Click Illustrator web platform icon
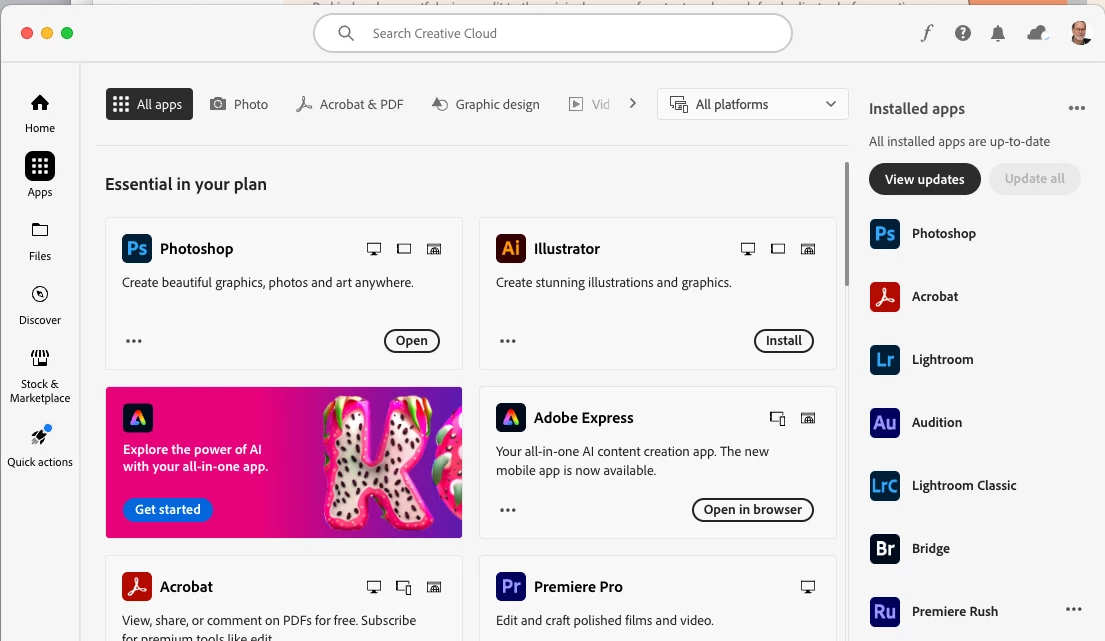This screenshot has width=1105, height=641. point(808,249)
